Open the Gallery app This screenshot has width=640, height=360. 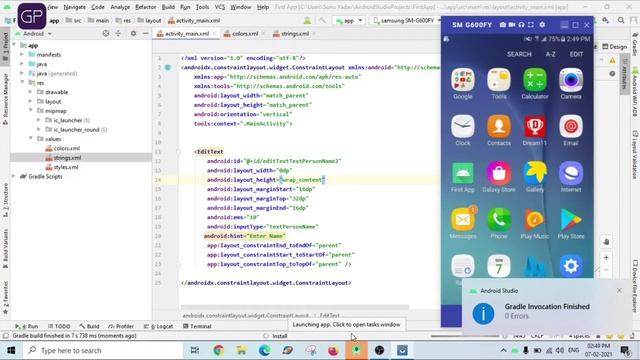coord(535,173)
